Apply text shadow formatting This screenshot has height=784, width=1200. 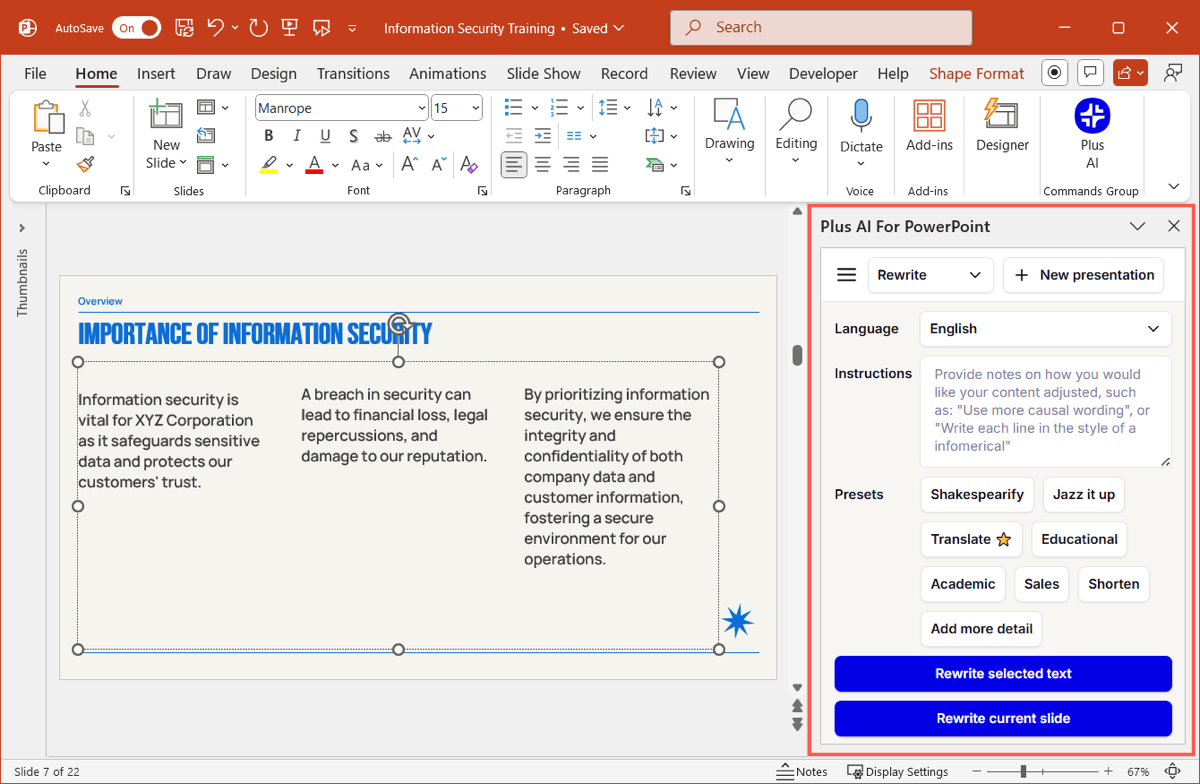(x=354, y=136)
